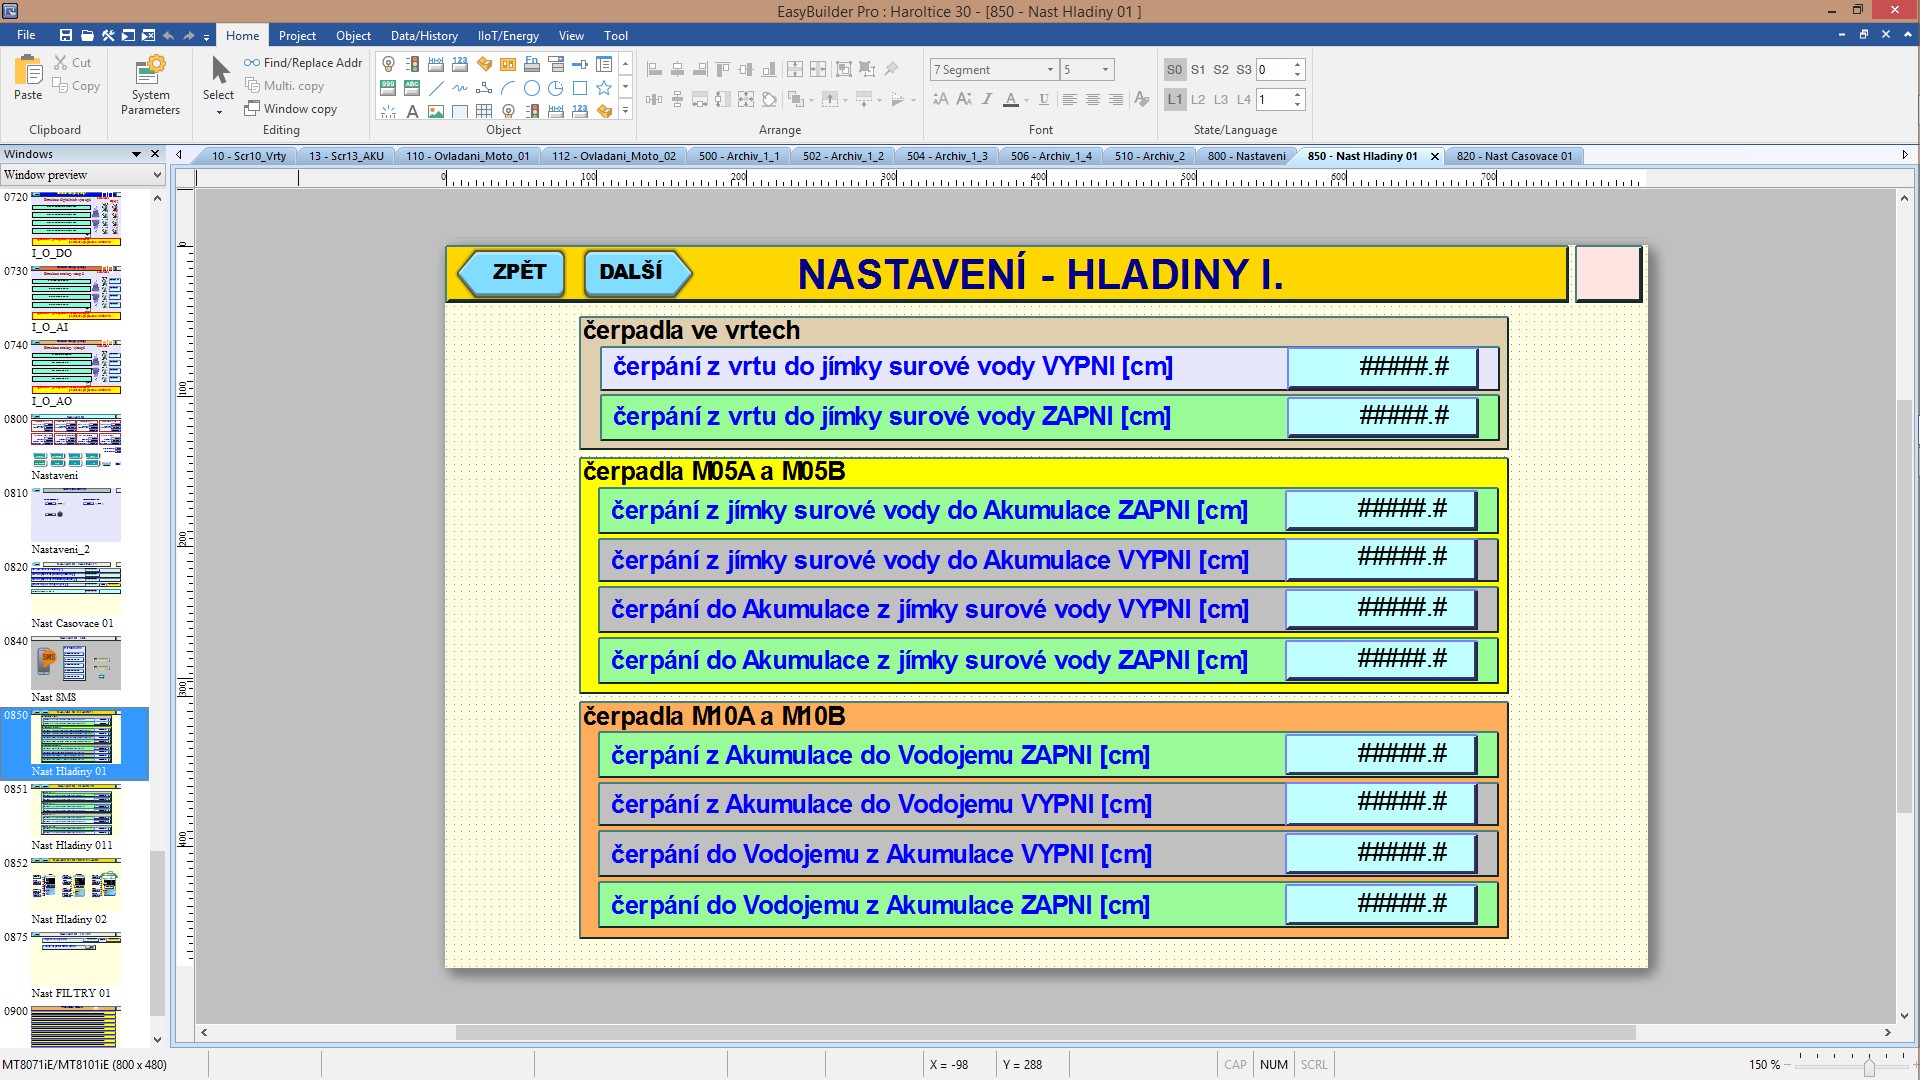Select state S3
The height and width of the screenshot is (1080, 1920).
click(1244, 70)
